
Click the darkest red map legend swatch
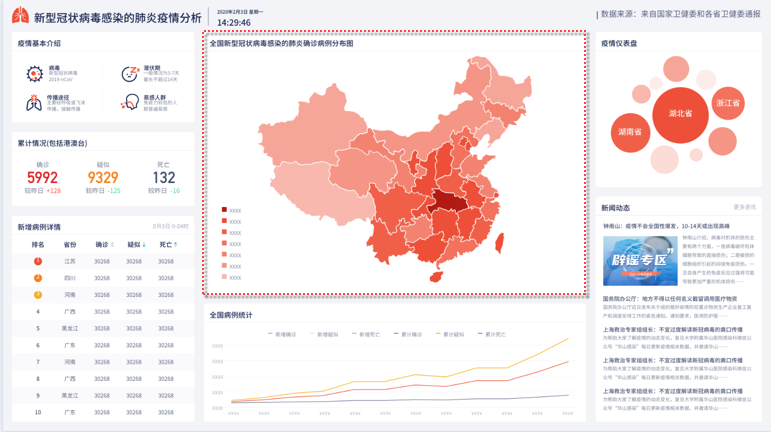[224, 210]
